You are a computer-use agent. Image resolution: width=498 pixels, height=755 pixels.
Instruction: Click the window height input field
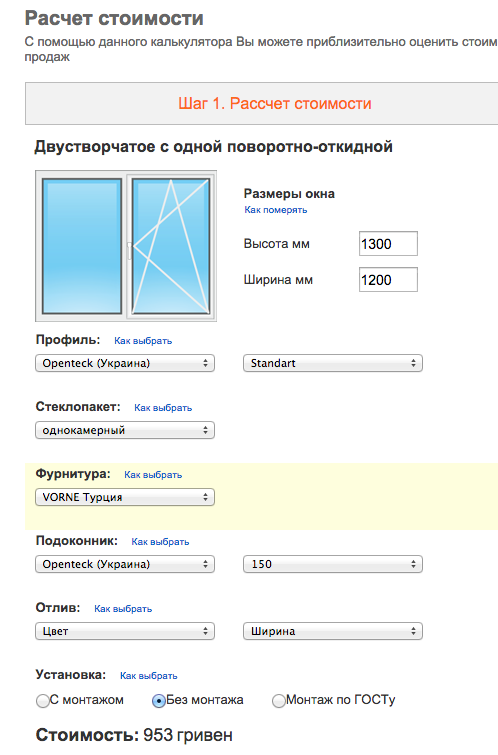(388, 244)
